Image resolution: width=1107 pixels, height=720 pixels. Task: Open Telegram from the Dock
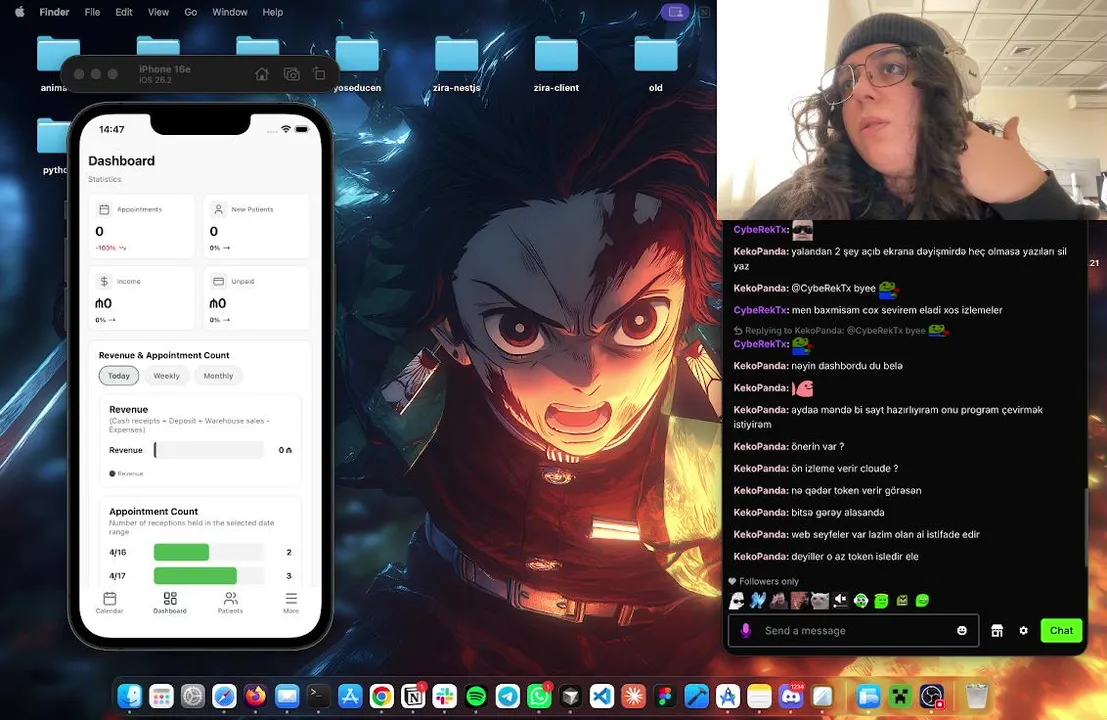click(x=508, y=697)
